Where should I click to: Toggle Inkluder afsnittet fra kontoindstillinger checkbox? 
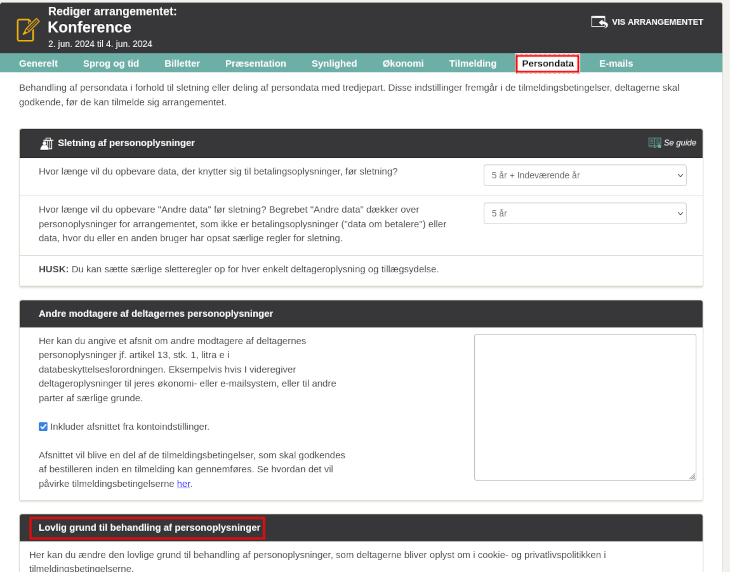point(43,427)
